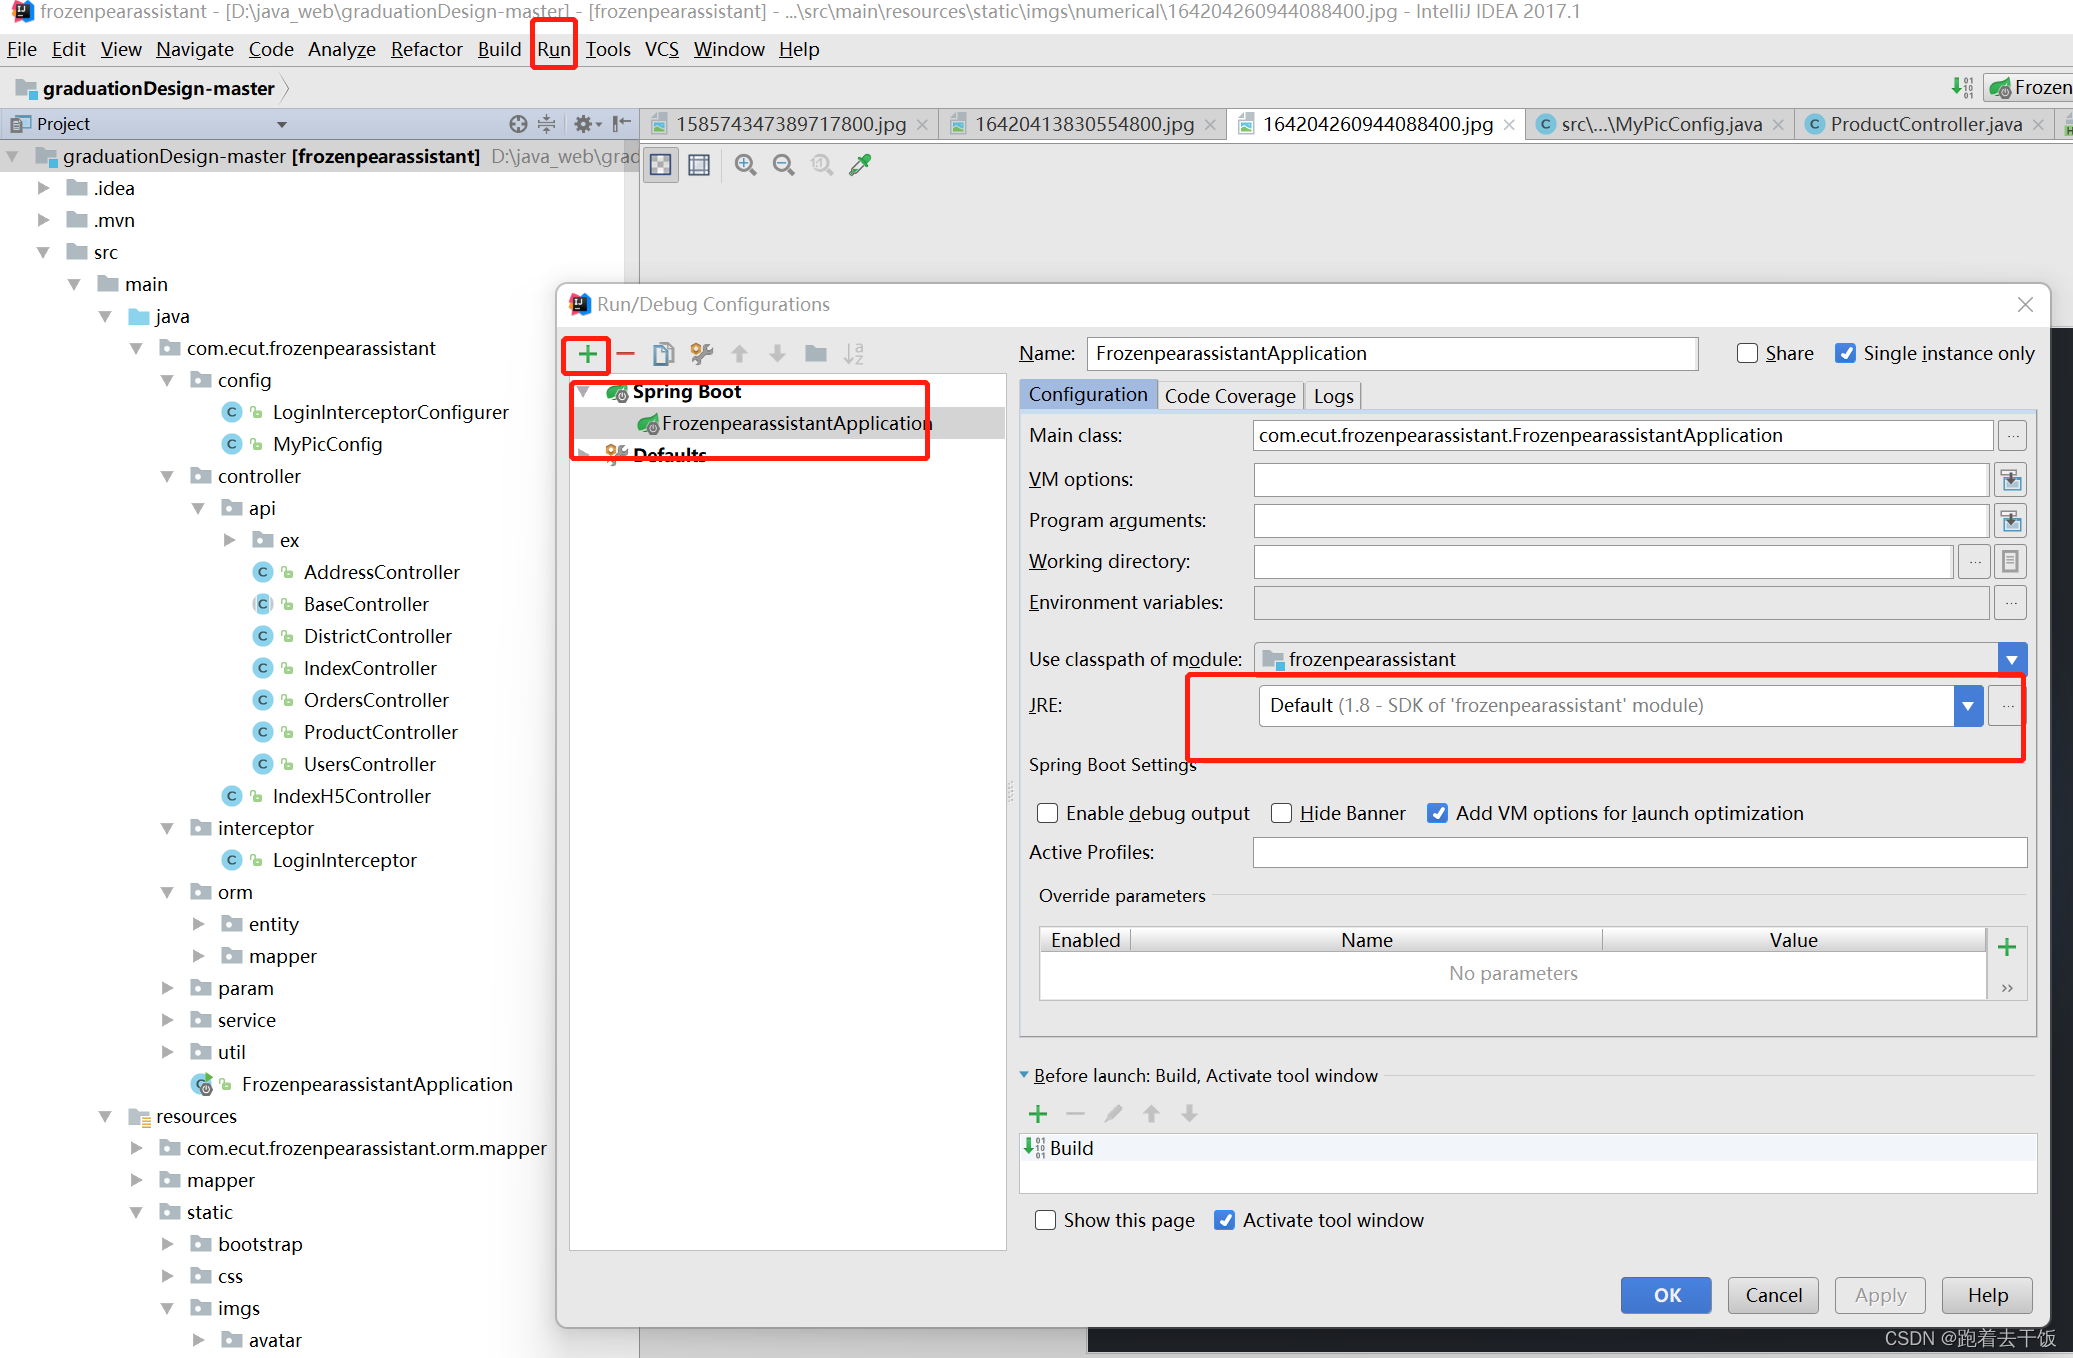This screenshot has height=1358, width=2073.
Task: Expand the Defaults node
Action: (x=584, y=455)
